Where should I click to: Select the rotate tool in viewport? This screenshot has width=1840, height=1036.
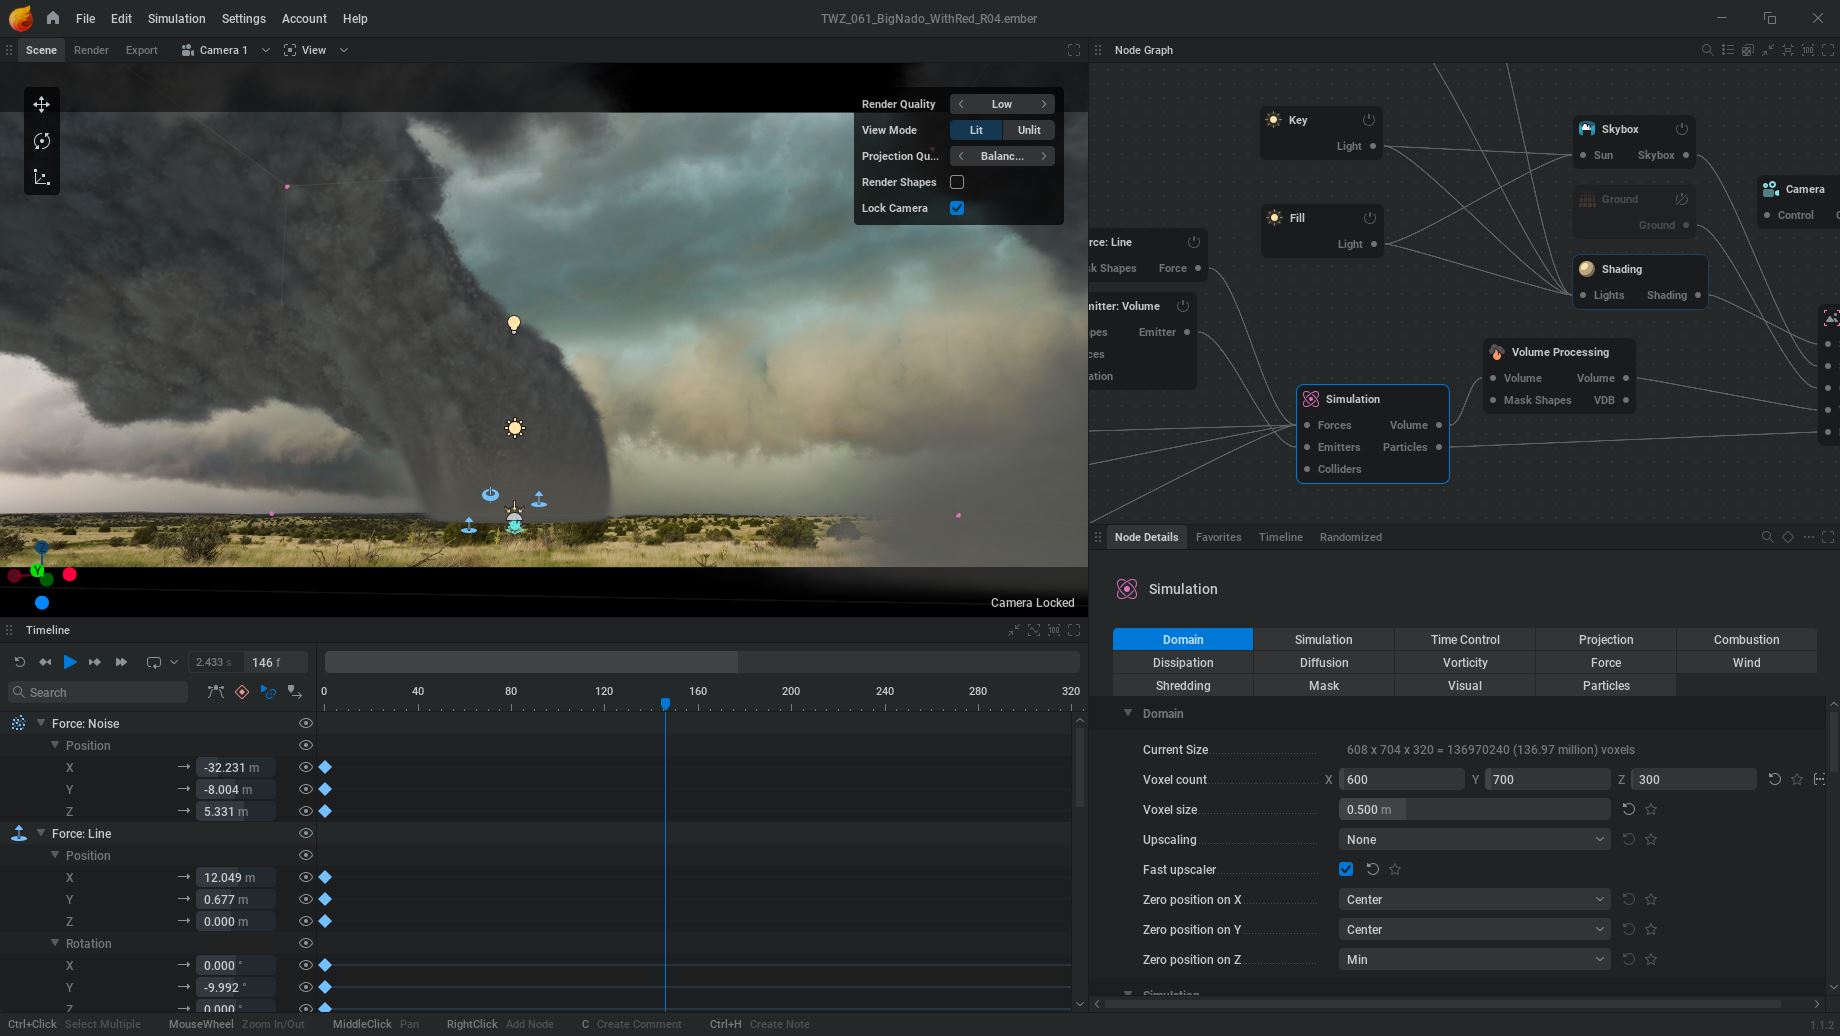click(x=41, y=141)
